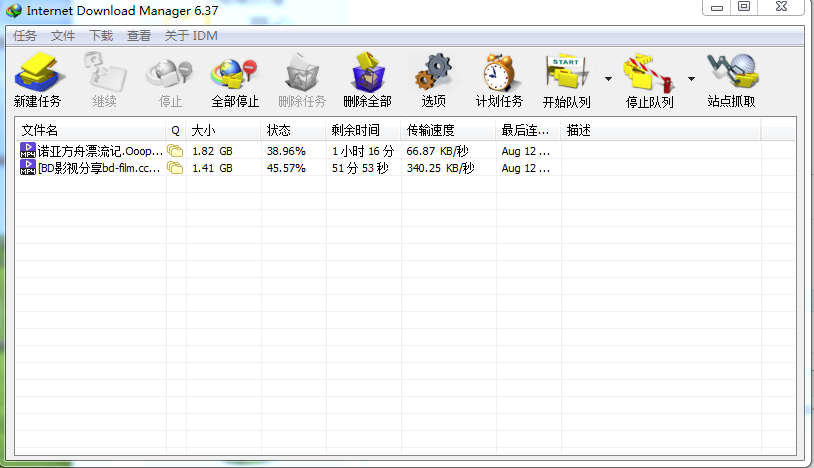Click the 停止 (stop) toolbar icon
The image size is (814, 468).
point(170,73)
